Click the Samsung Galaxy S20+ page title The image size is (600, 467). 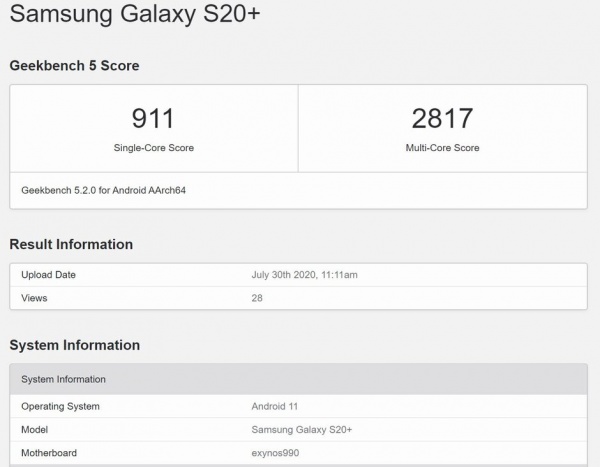[135, 14]
